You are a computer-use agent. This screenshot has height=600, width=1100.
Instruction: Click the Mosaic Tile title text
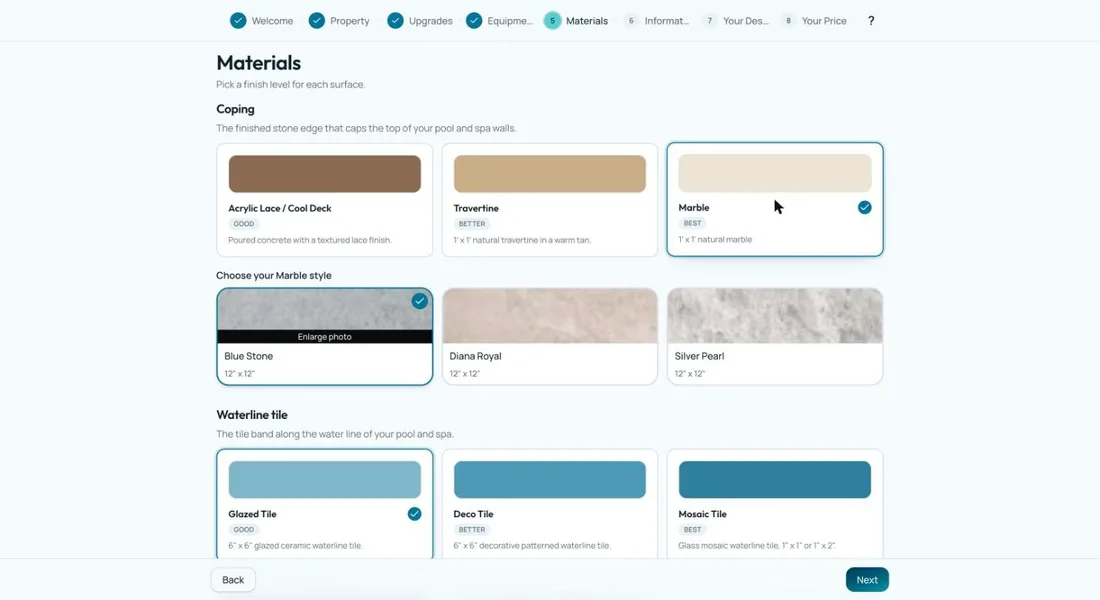(702, 514)
